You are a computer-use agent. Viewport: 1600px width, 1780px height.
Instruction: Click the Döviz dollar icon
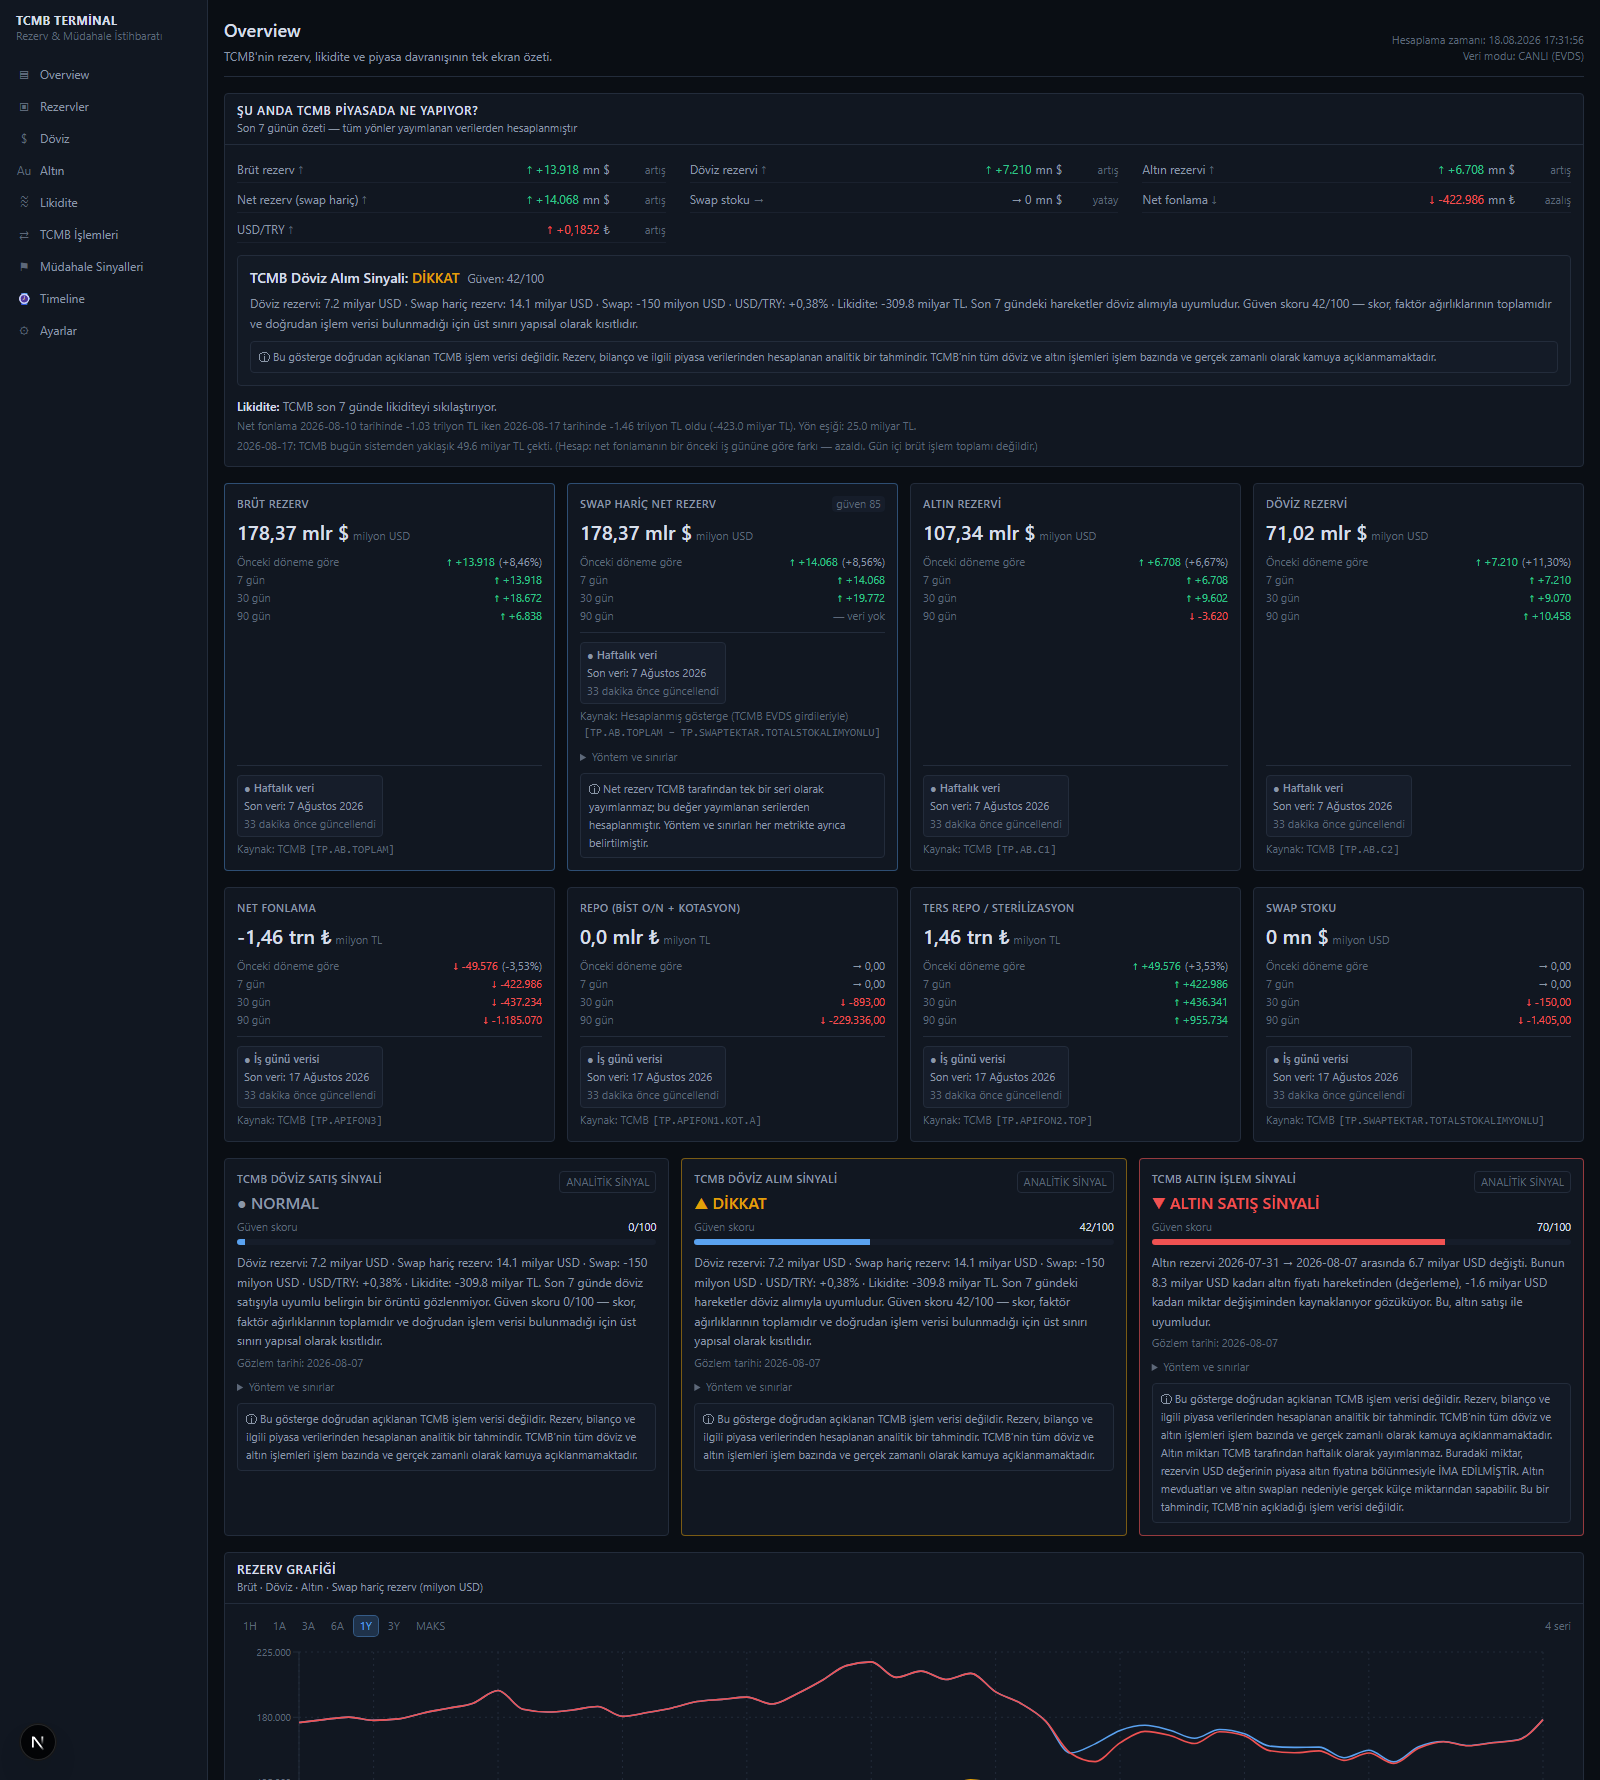pyautogui.click(x=24, y=139)
